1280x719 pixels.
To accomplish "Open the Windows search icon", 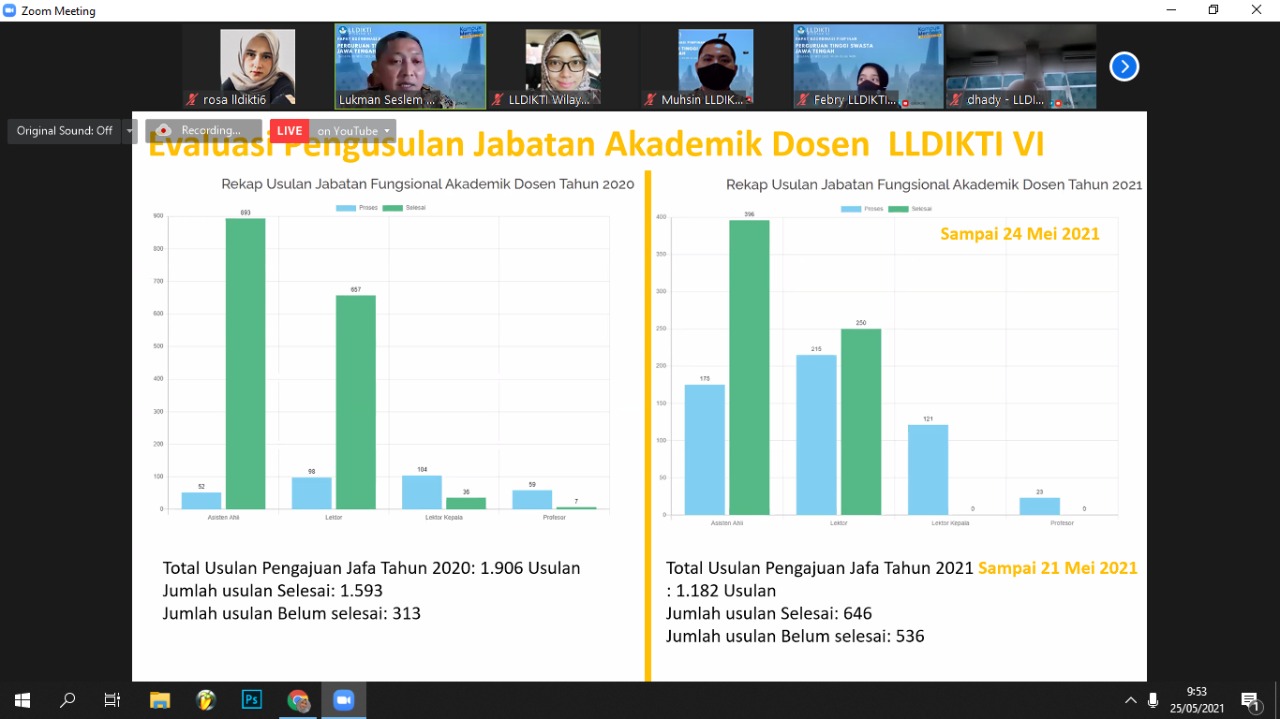I will point(67,700).
